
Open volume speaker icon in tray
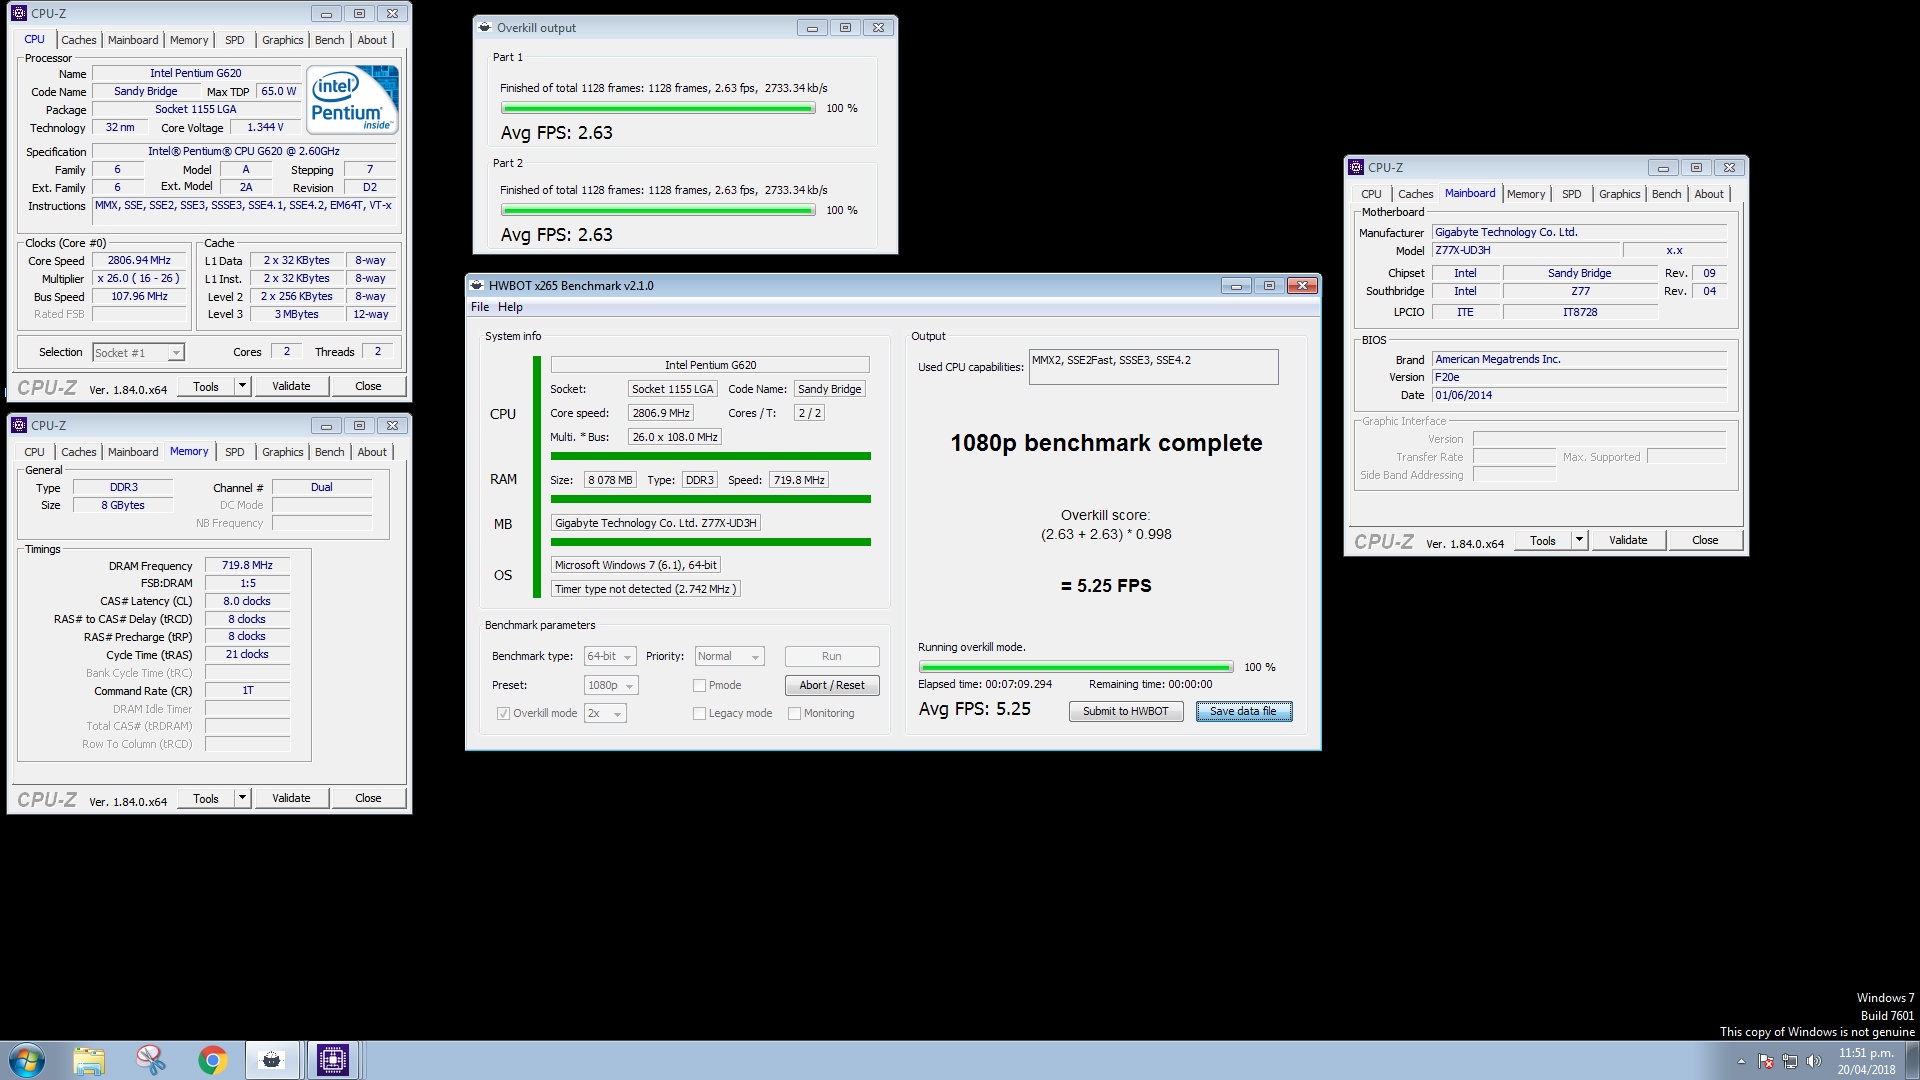pyautogui.click(x=1814, y=1061)
